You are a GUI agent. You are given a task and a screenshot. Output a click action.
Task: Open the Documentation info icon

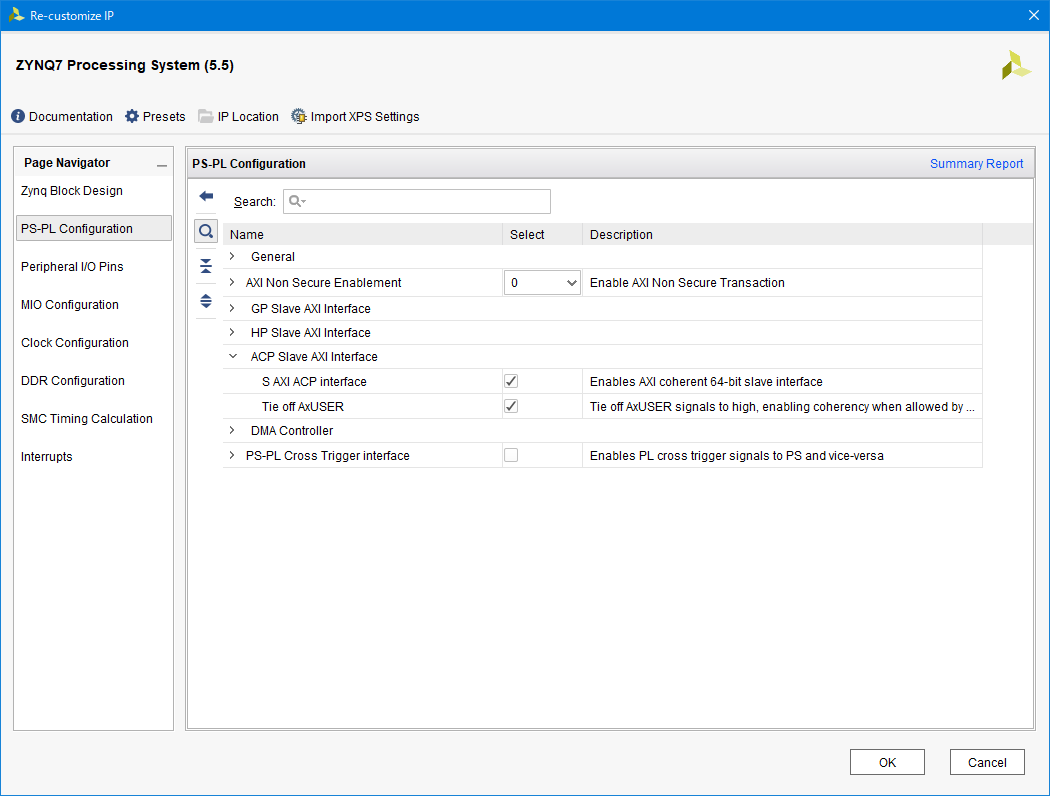18,116
